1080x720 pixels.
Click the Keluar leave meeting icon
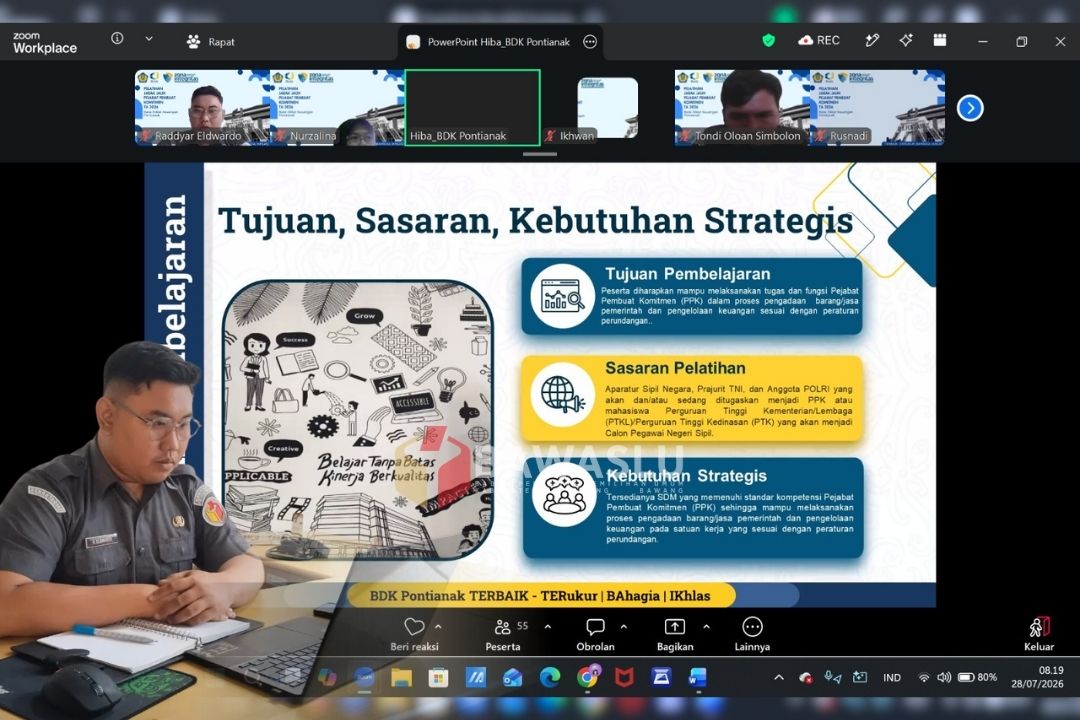[1039, 626]
